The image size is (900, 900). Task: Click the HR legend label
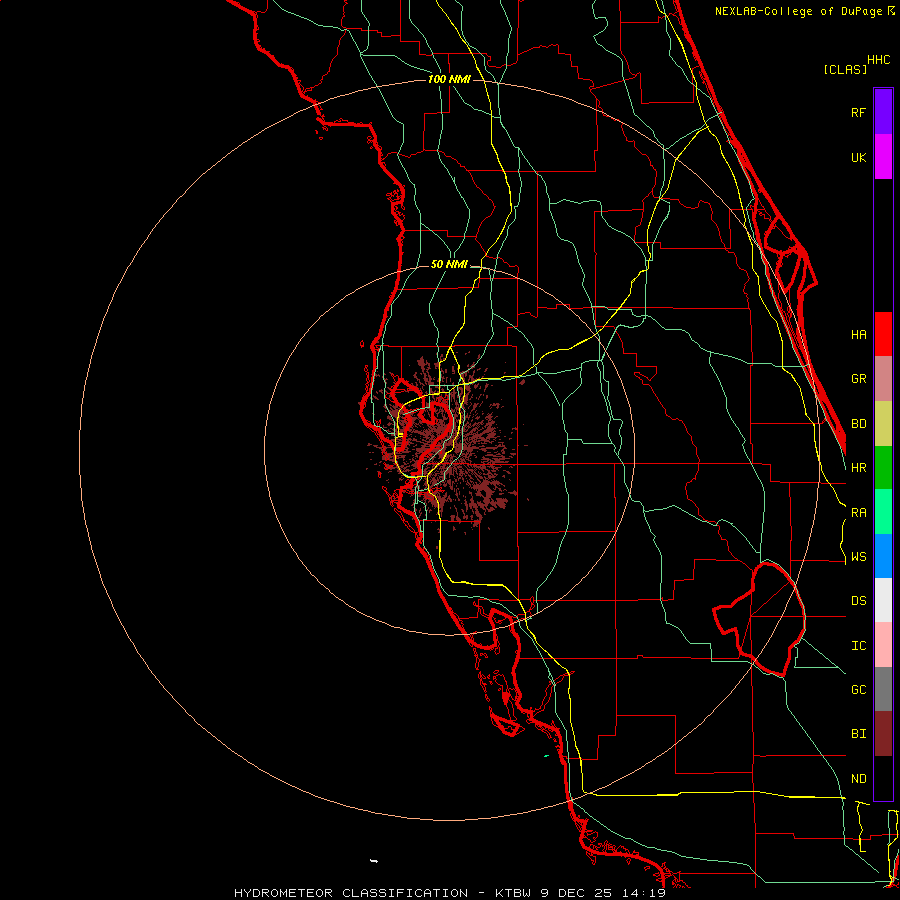pos(858,468)
